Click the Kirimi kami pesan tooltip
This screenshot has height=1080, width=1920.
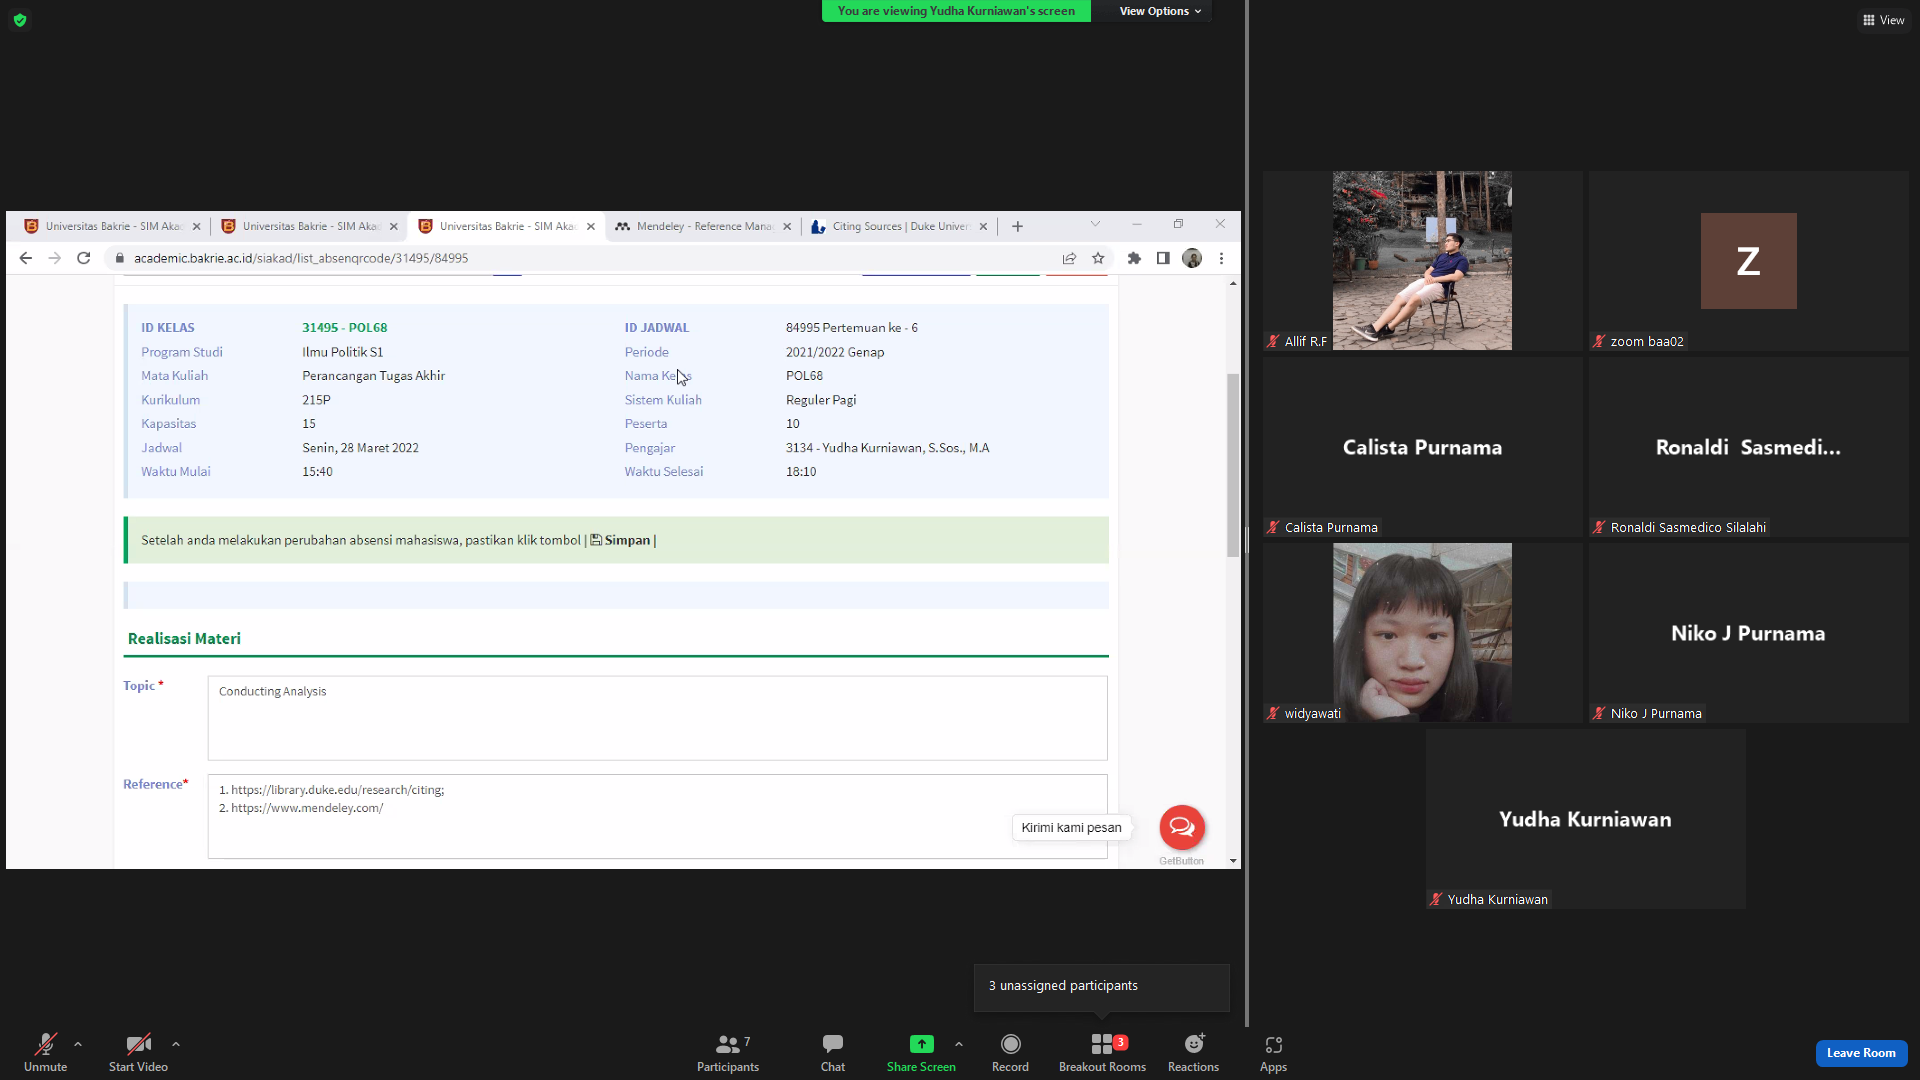click(x=1071, y=828)
